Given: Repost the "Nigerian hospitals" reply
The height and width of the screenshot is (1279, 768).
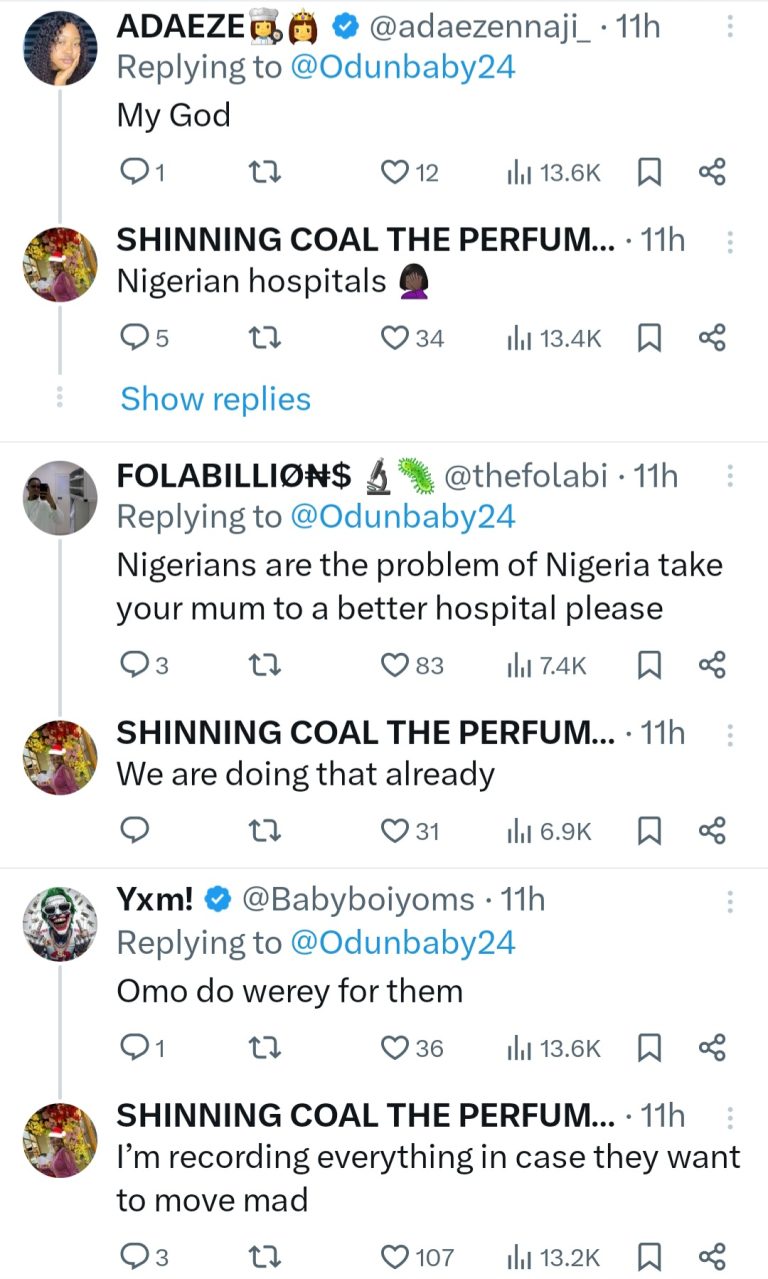Looking at the screenshot, I should click(264, 338).
